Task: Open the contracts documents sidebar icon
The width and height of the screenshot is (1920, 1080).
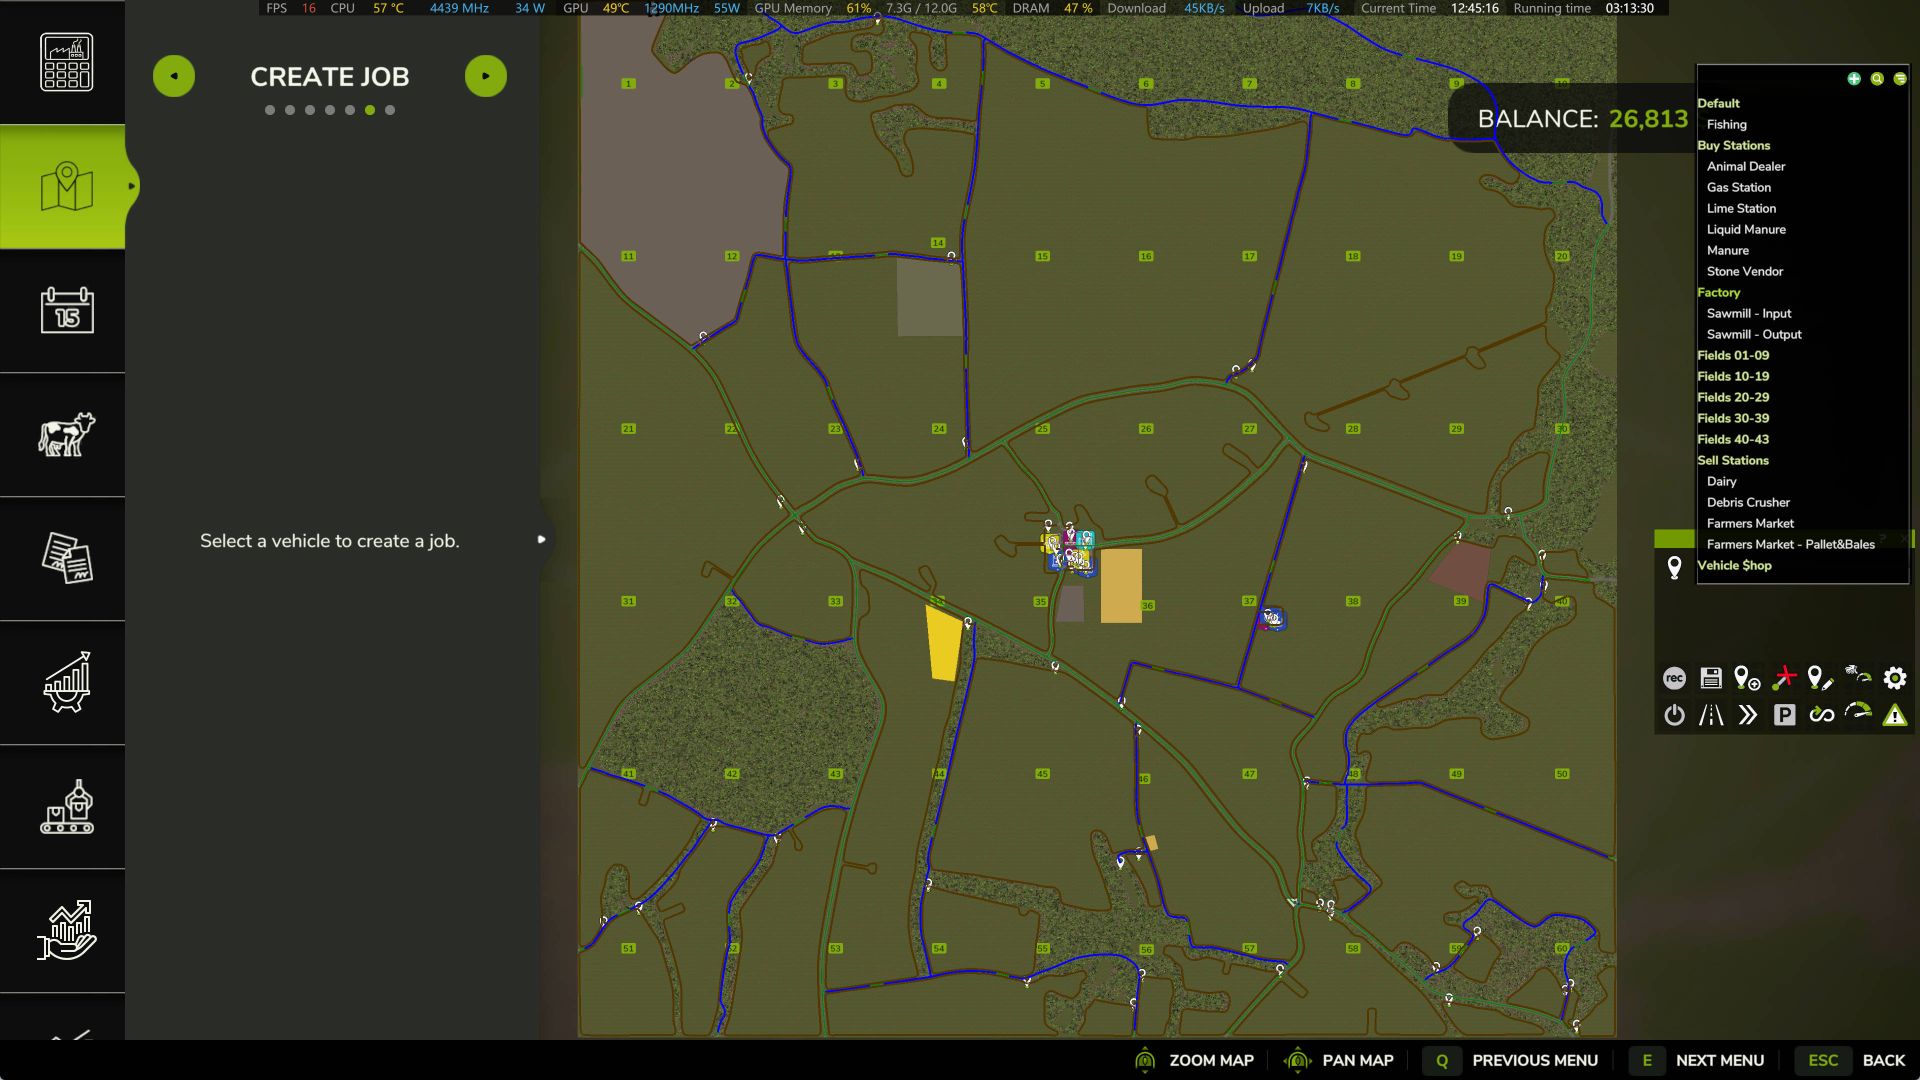Action: click(x=66, y=558)
